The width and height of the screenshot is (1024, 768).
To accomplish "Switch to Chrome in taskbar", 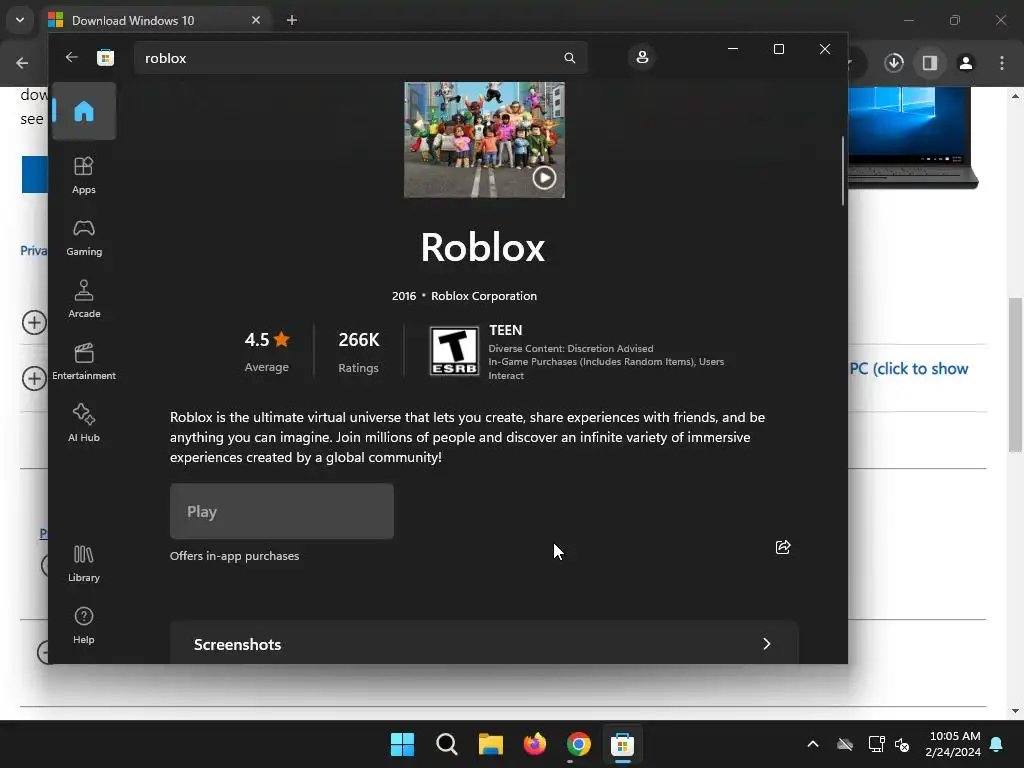I will click(579, 744).
